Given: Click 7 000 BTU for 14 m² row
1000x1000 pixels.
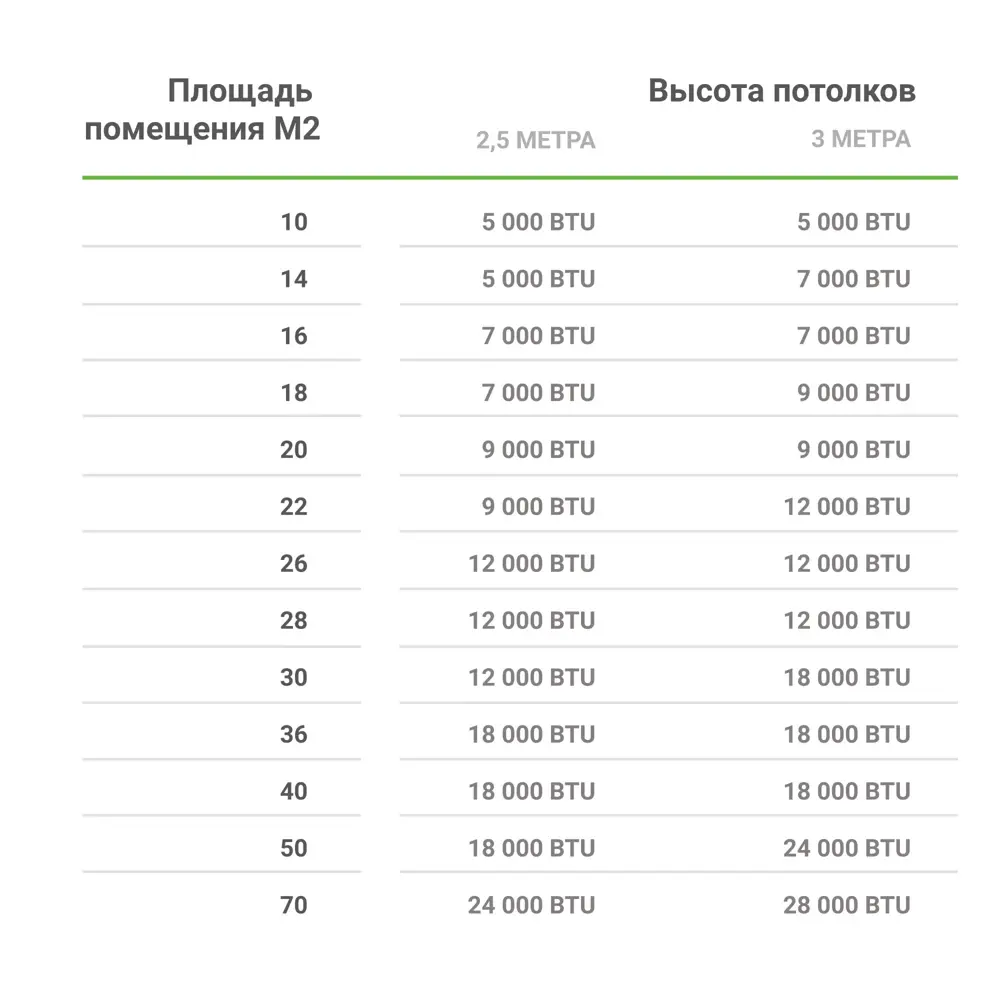Looking at the screenshot, I should point(853,279).
